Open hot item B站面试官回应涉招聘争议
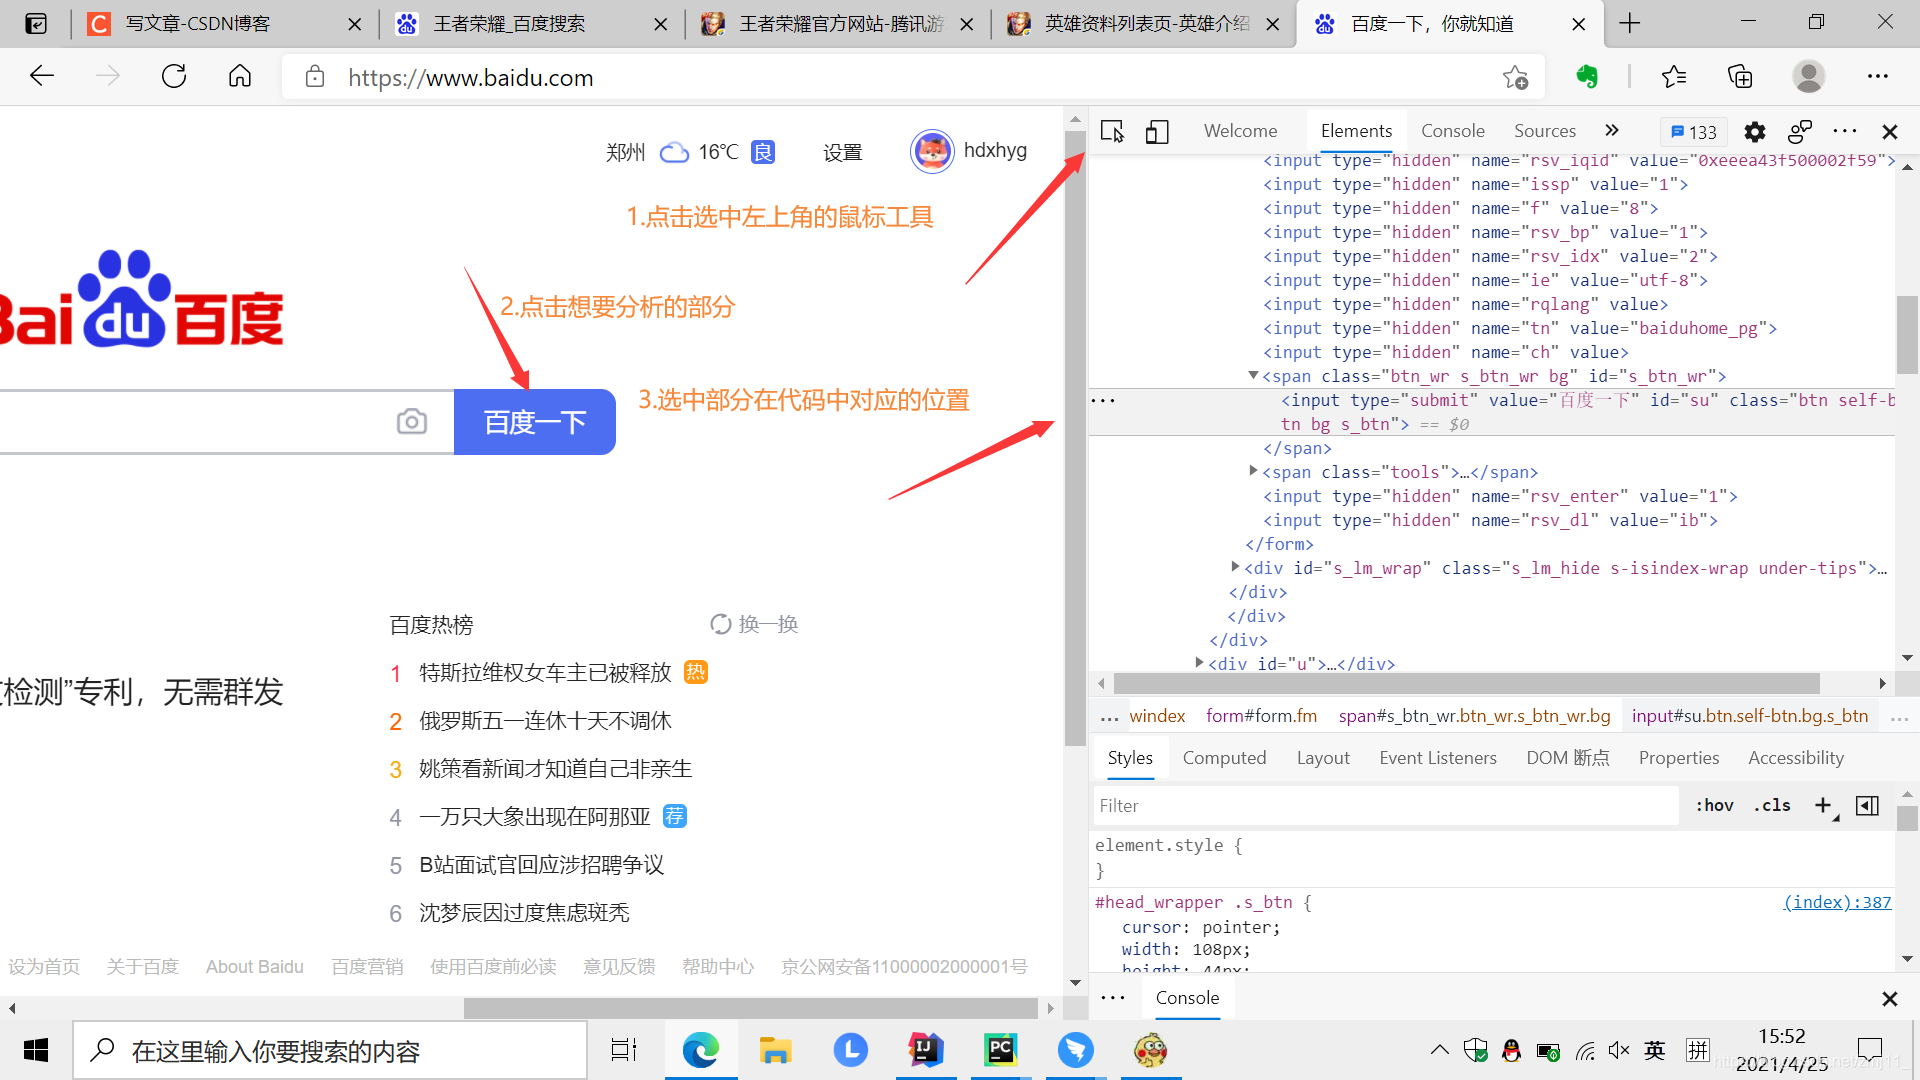 coord(541,865)
